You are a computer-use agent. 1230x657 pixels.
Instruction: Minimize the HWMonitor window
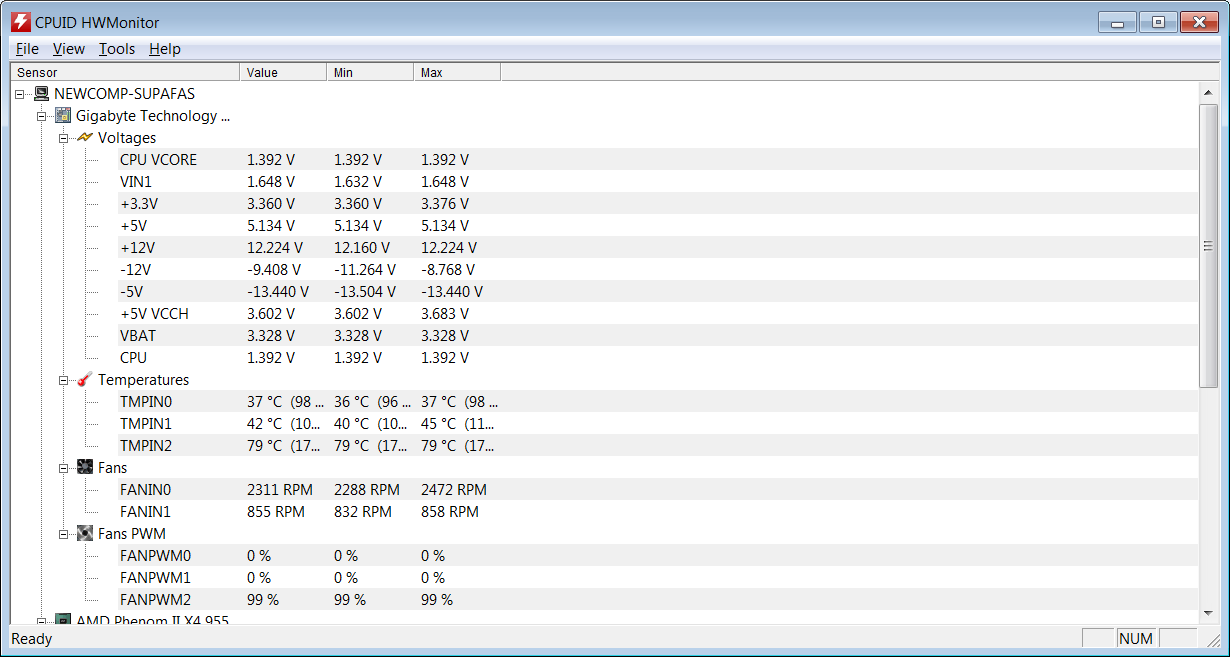1117,22
